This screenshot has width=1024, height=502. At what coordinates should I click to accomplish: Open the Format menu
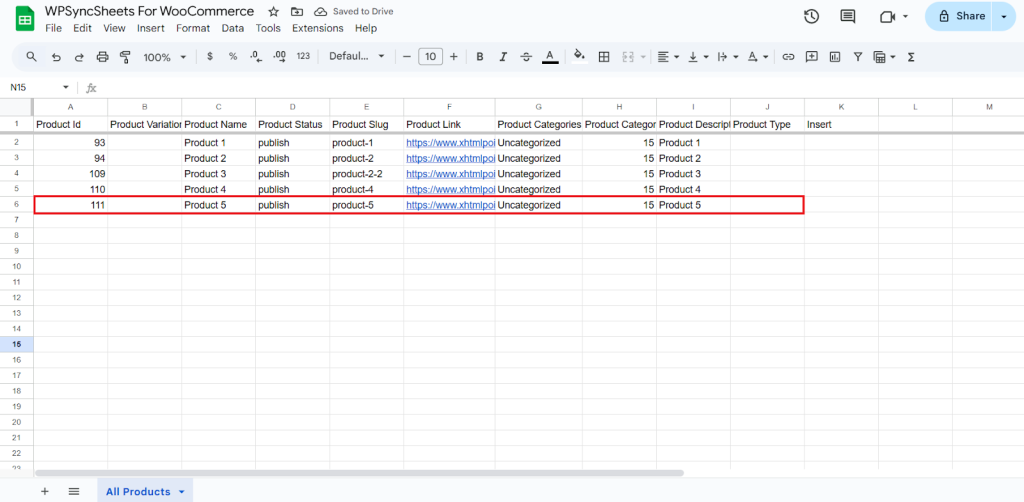(193, 28)
